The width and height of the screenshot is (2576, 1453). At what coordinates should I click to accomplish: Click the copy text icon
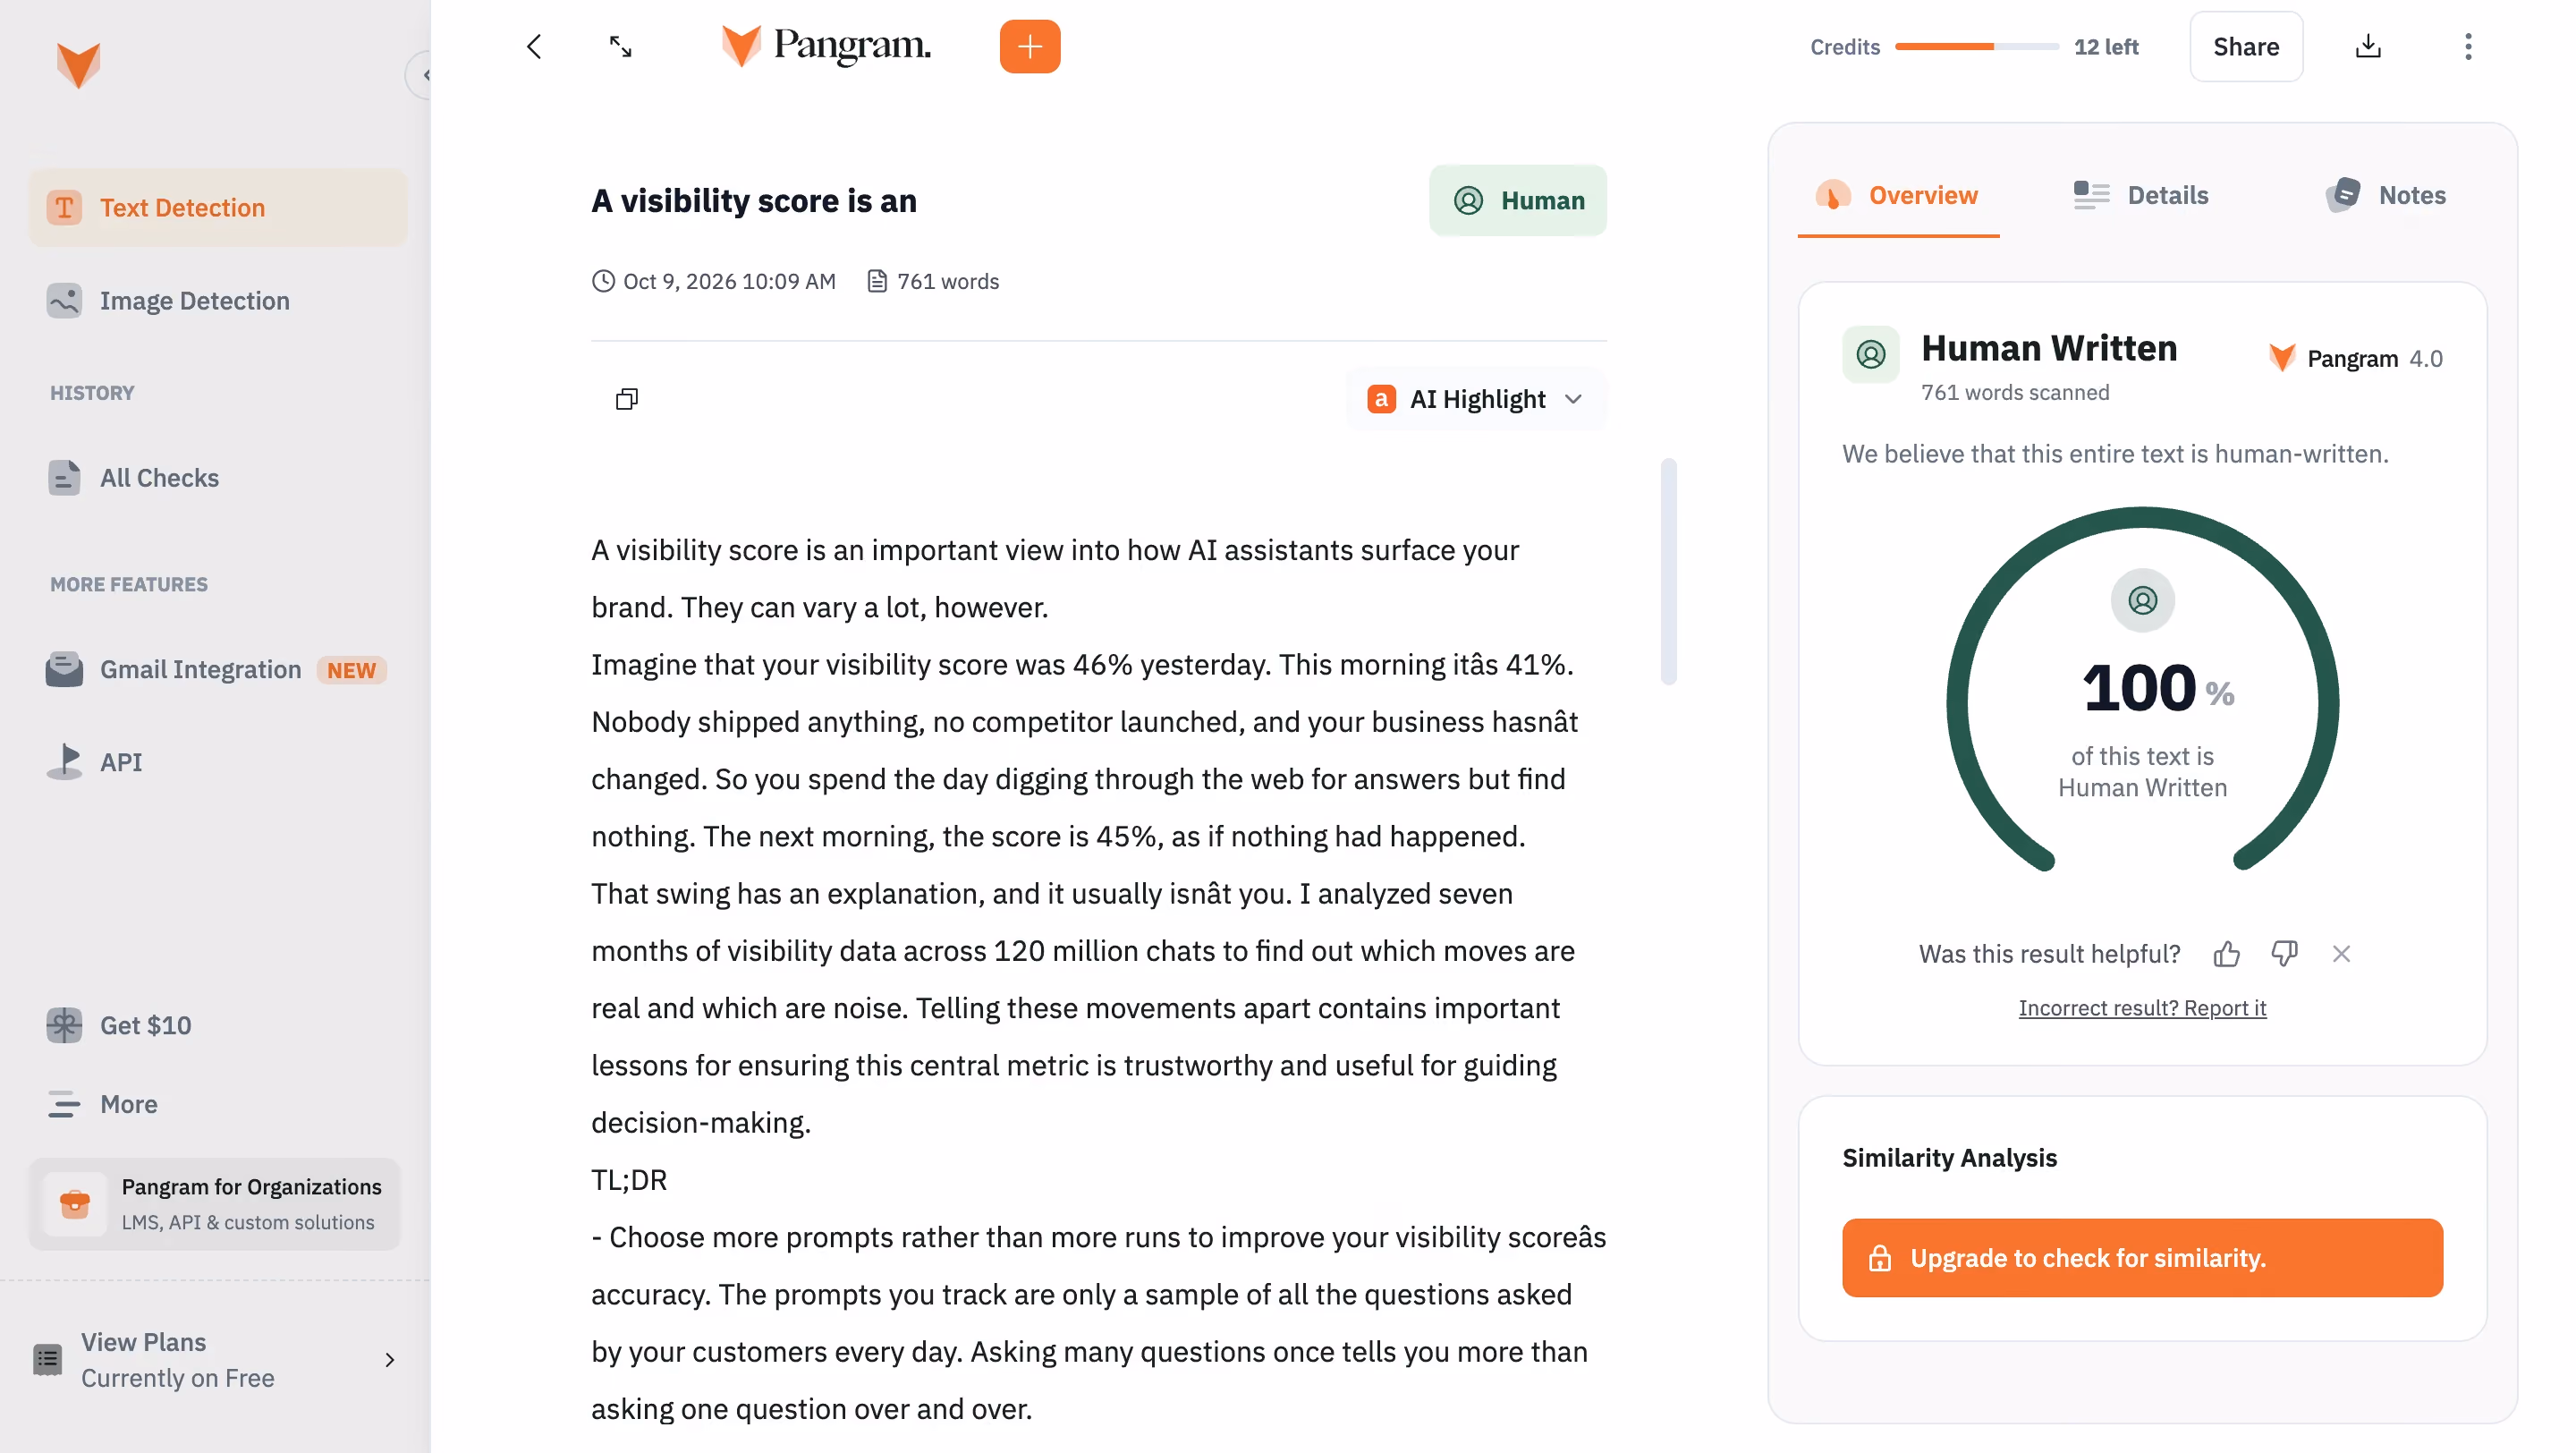point(626,399)
